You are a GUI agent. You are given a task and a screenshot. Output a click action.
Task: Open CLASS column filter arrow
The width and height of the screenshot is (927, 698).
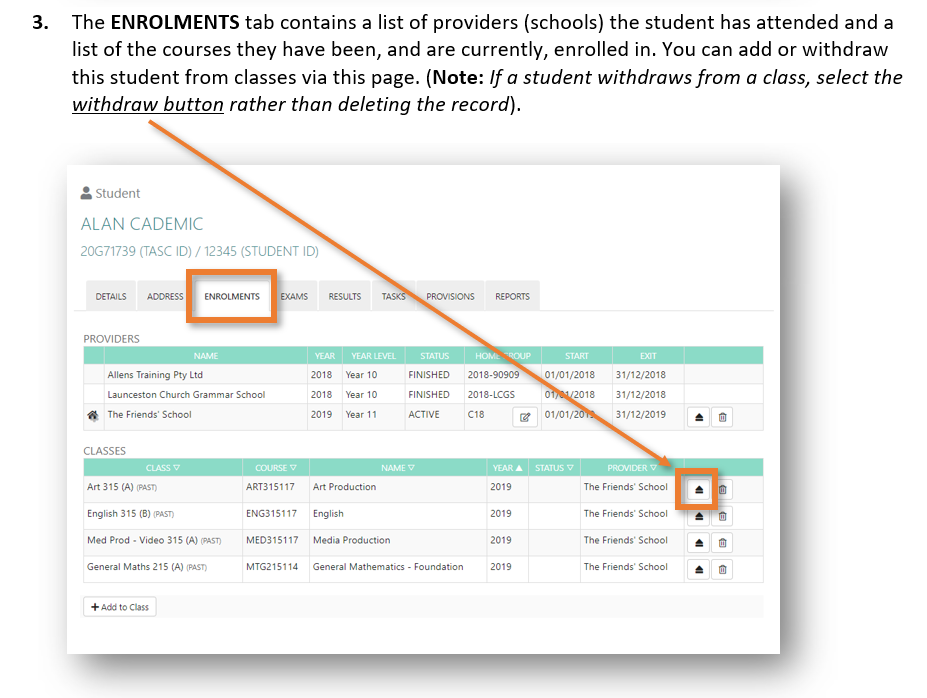coord(177,468)
